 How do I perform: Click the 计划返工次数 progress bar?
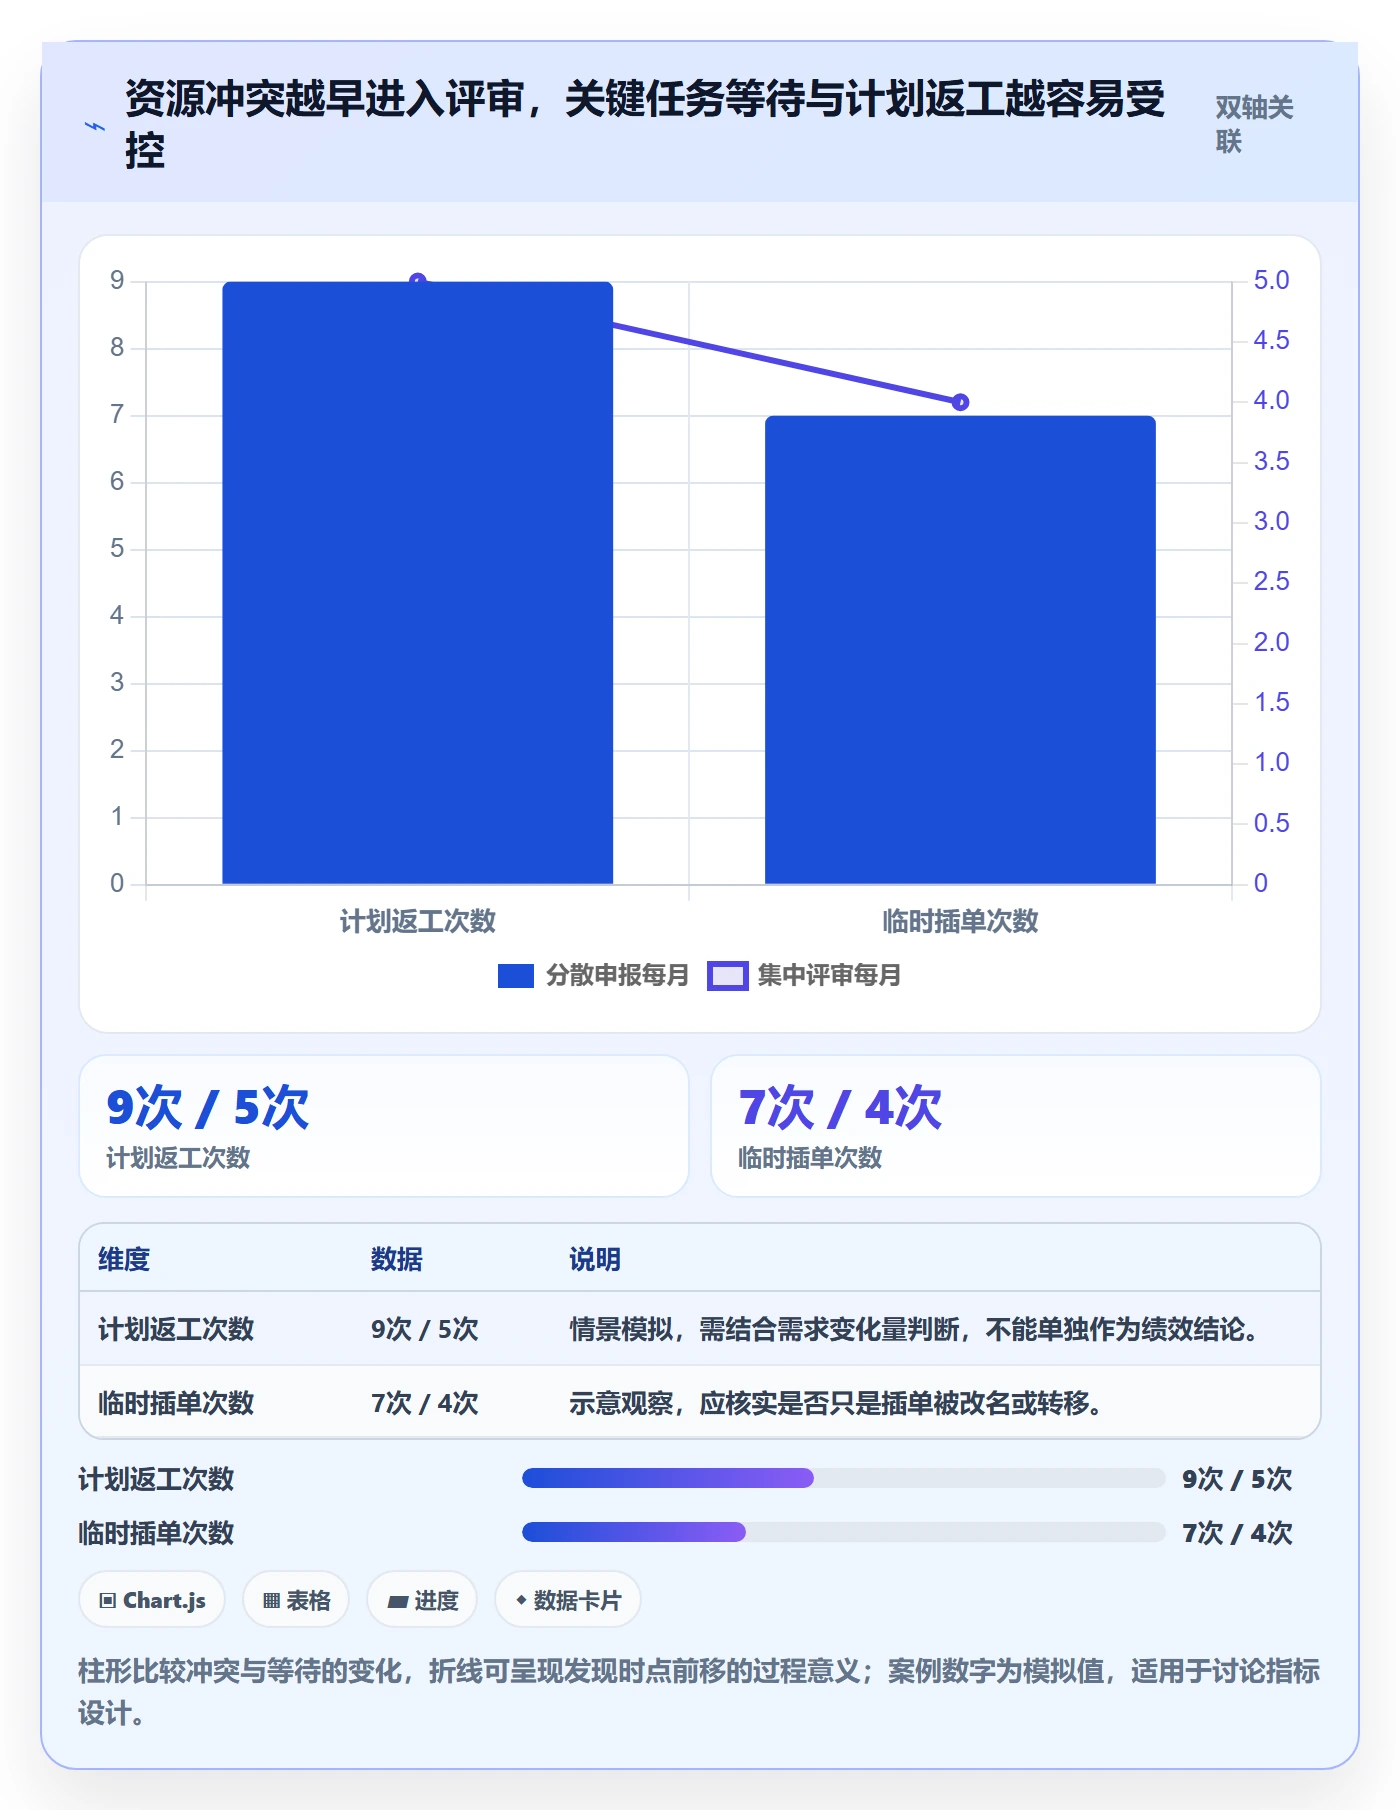coord(843,1478)
